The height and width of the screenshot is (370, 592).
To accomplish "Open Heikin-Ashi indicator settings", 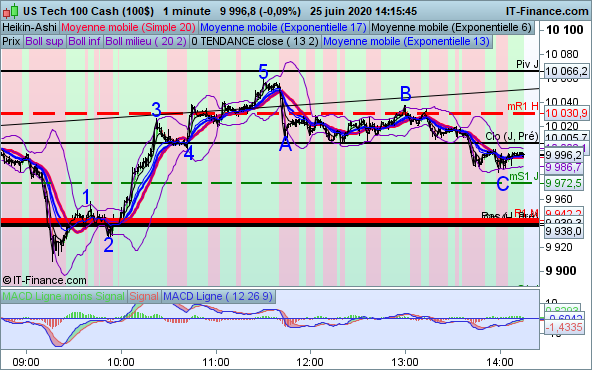I will point(29,28).
